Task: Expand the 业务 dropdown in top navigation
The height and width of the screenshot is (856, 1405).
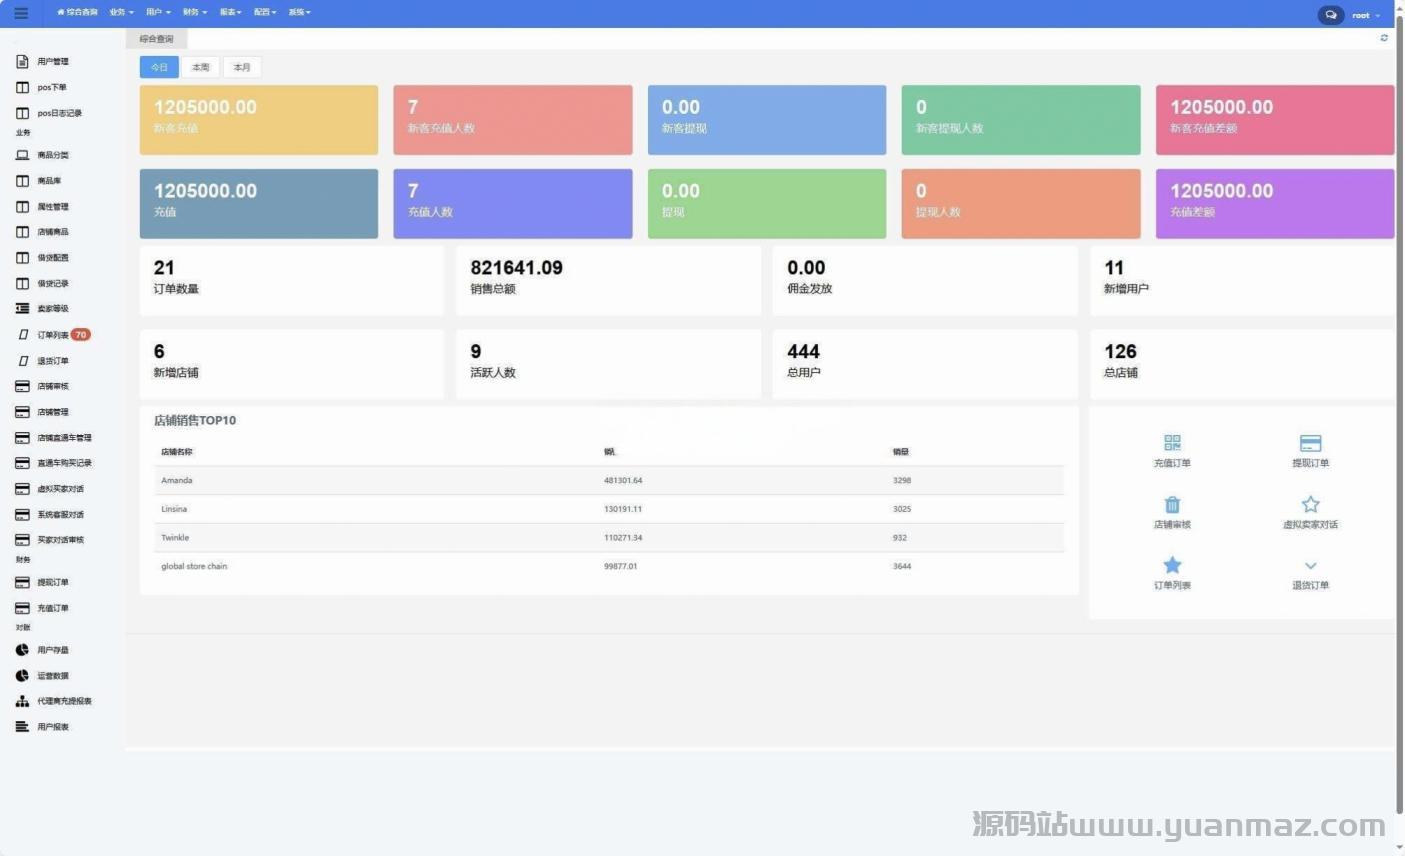Action: click(x=121, y=13)
